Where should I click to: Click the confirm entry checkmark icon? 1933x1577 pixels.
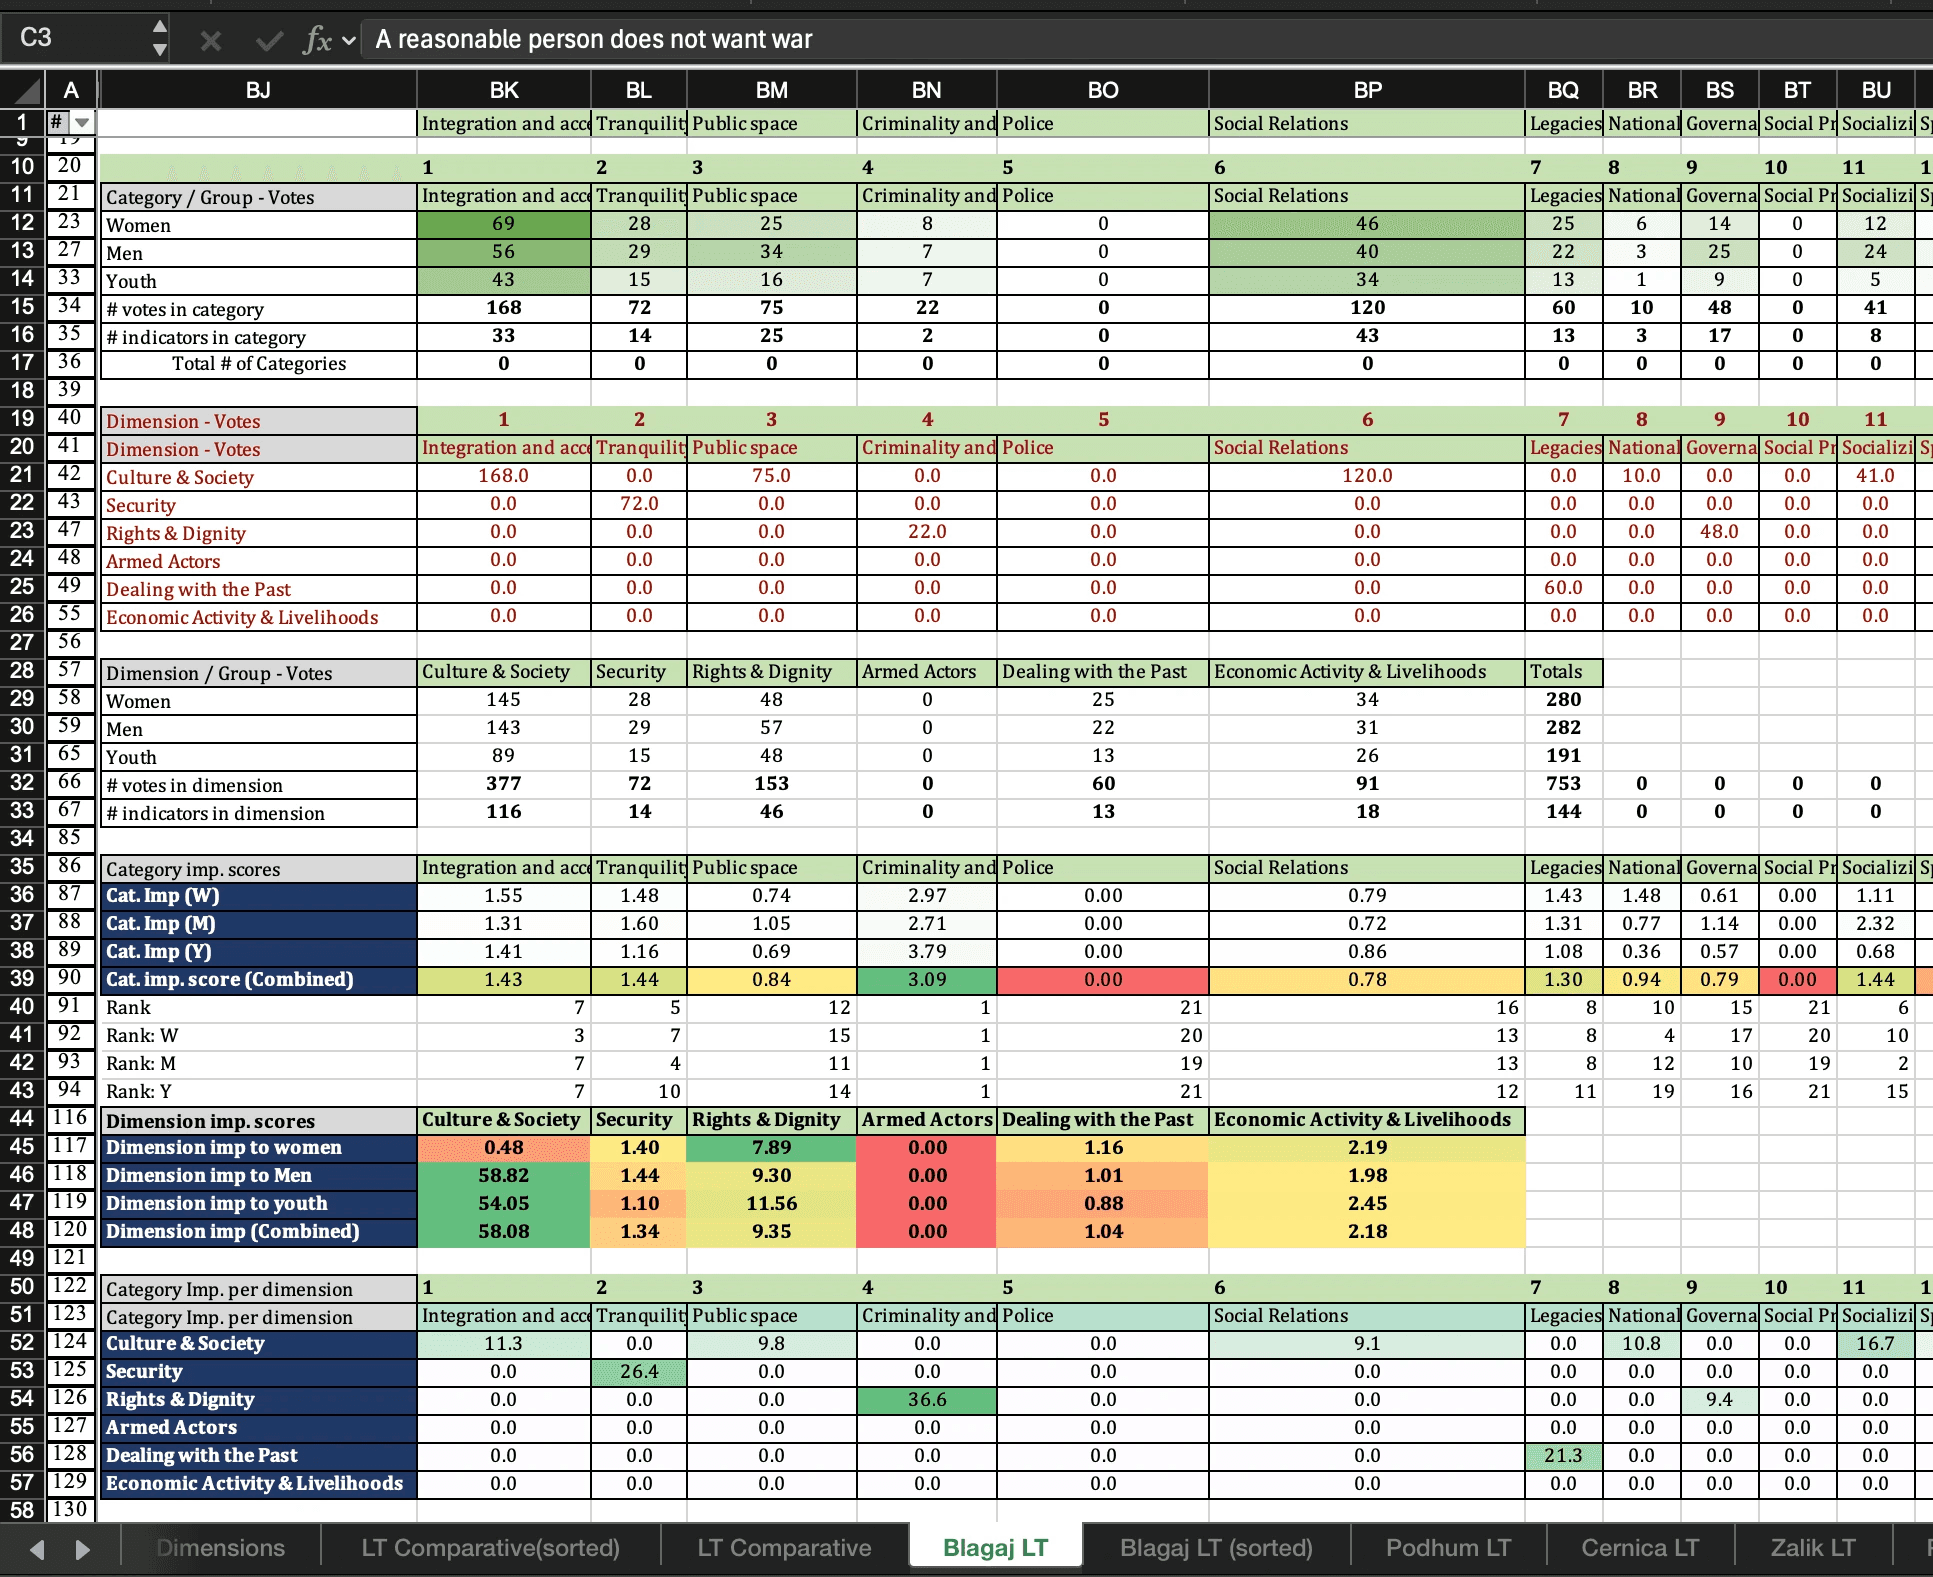click(268, 41)
